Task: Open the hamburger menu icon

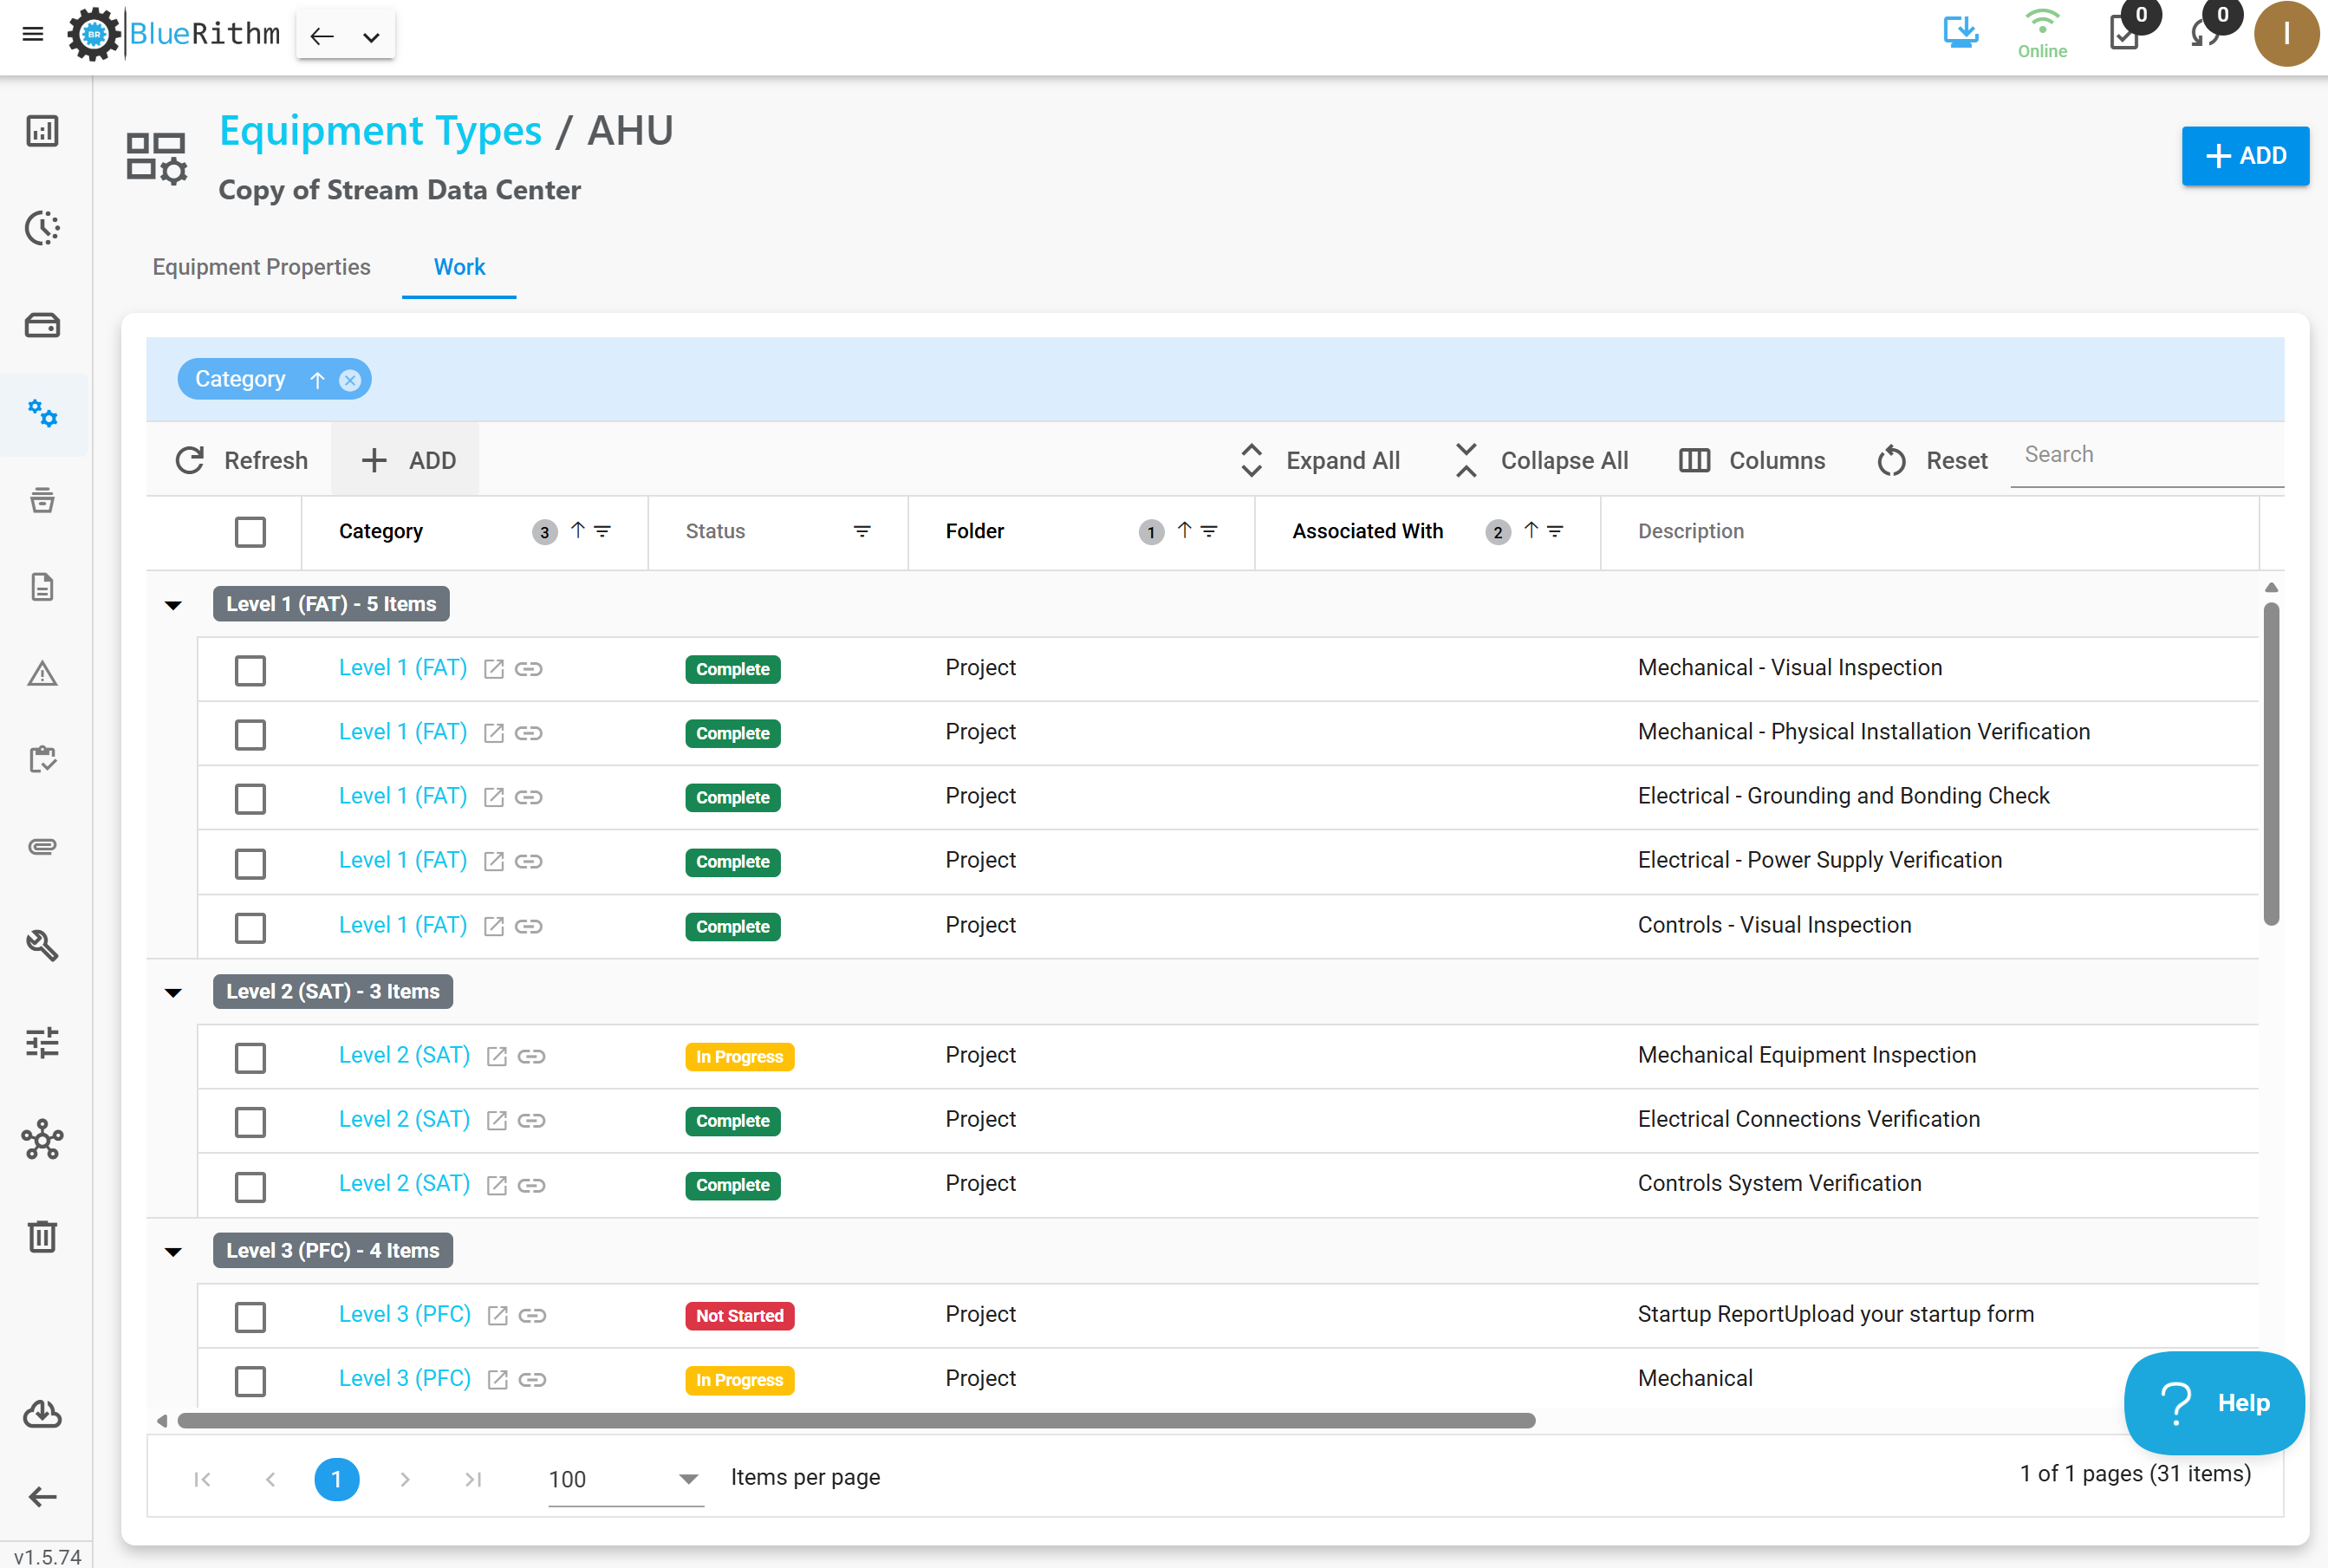Action: click(x=33, y=34)
